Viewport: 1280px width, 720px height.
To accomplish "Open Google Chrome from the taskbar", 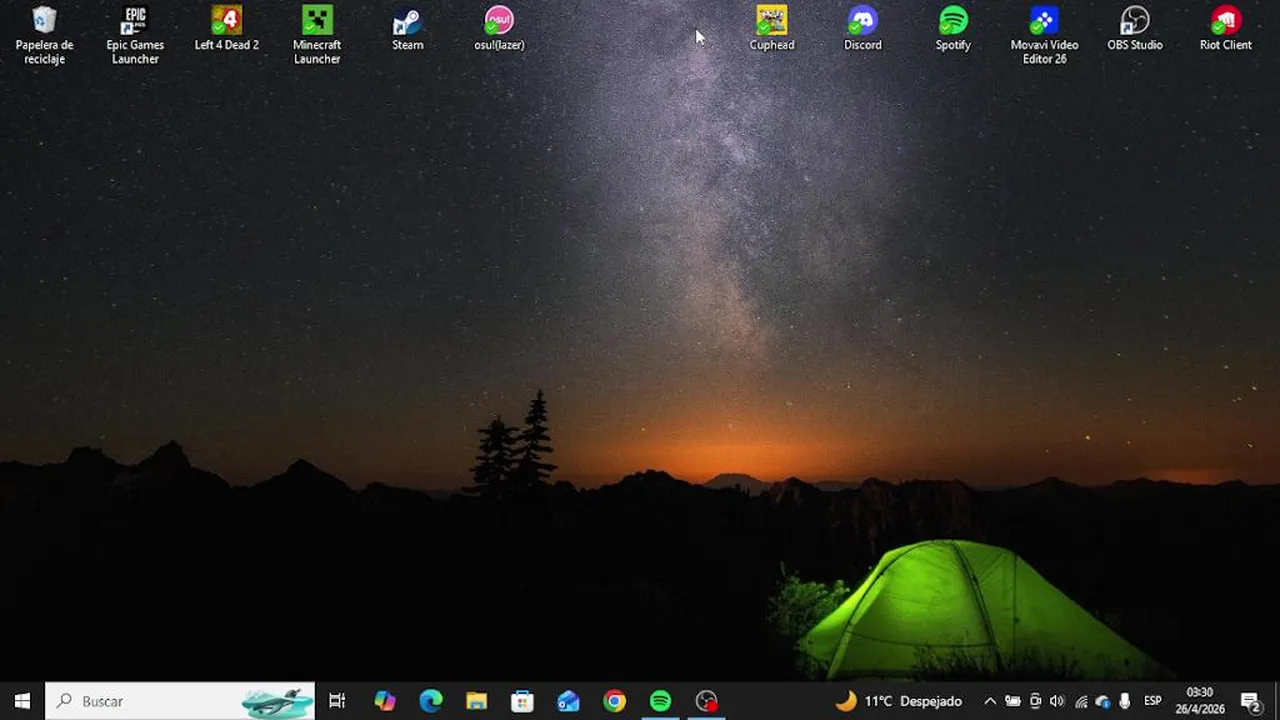I will tap(615, 701).
